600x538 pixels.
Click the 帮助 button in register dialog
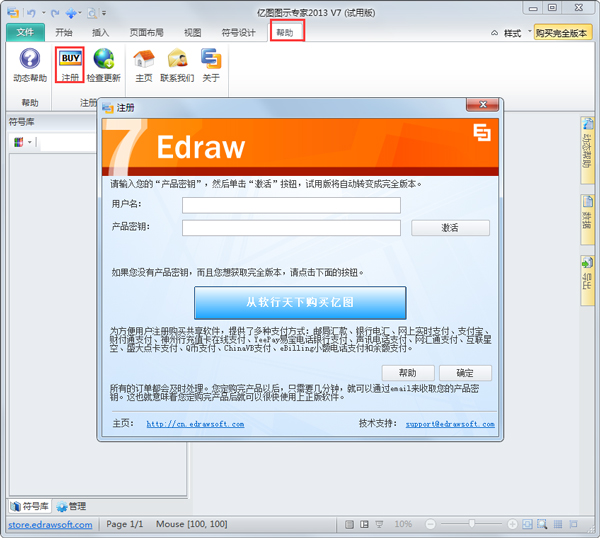(x=408, y=373)
